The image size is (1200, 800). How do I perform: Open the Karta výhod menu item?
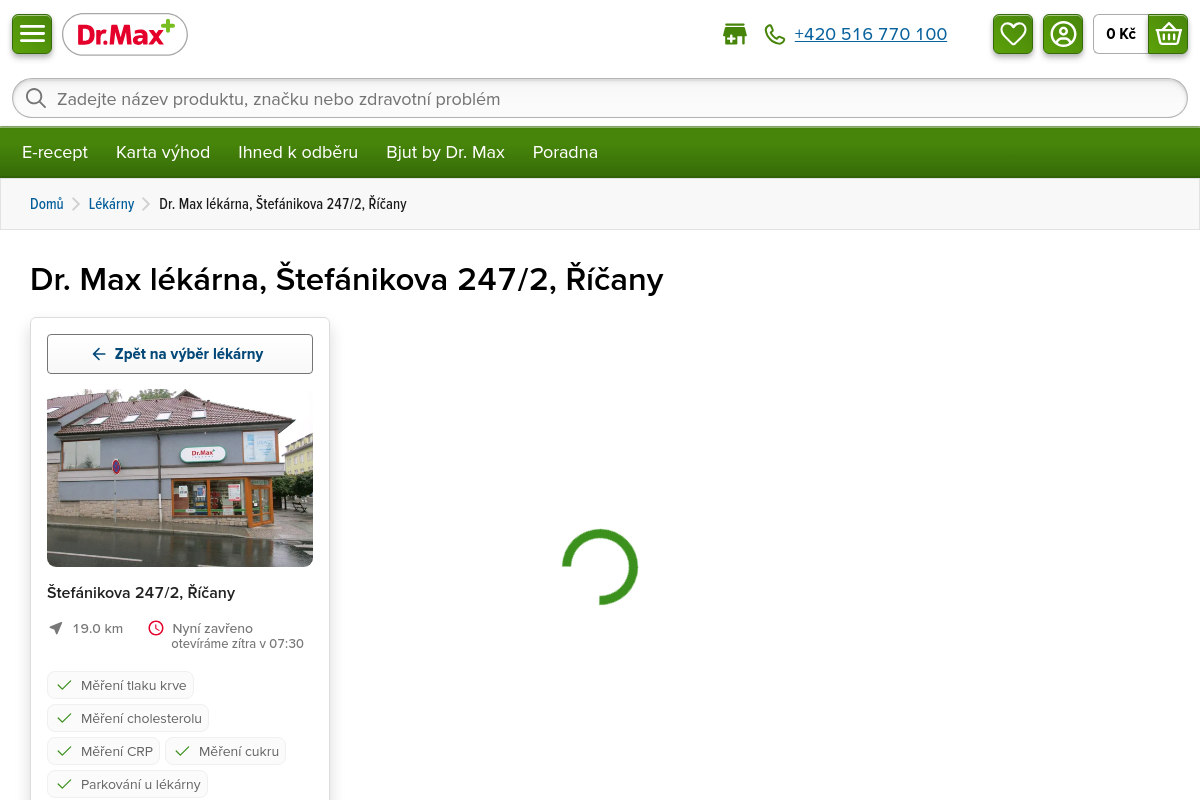[x=163, y=152]
